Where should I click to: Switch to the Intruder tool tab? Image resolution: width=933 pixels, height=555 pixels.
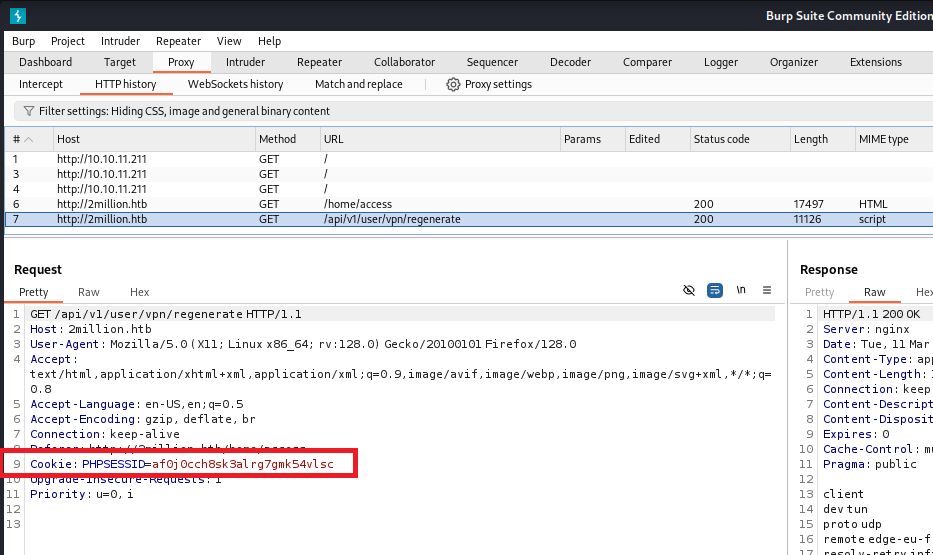click(245, 62)
